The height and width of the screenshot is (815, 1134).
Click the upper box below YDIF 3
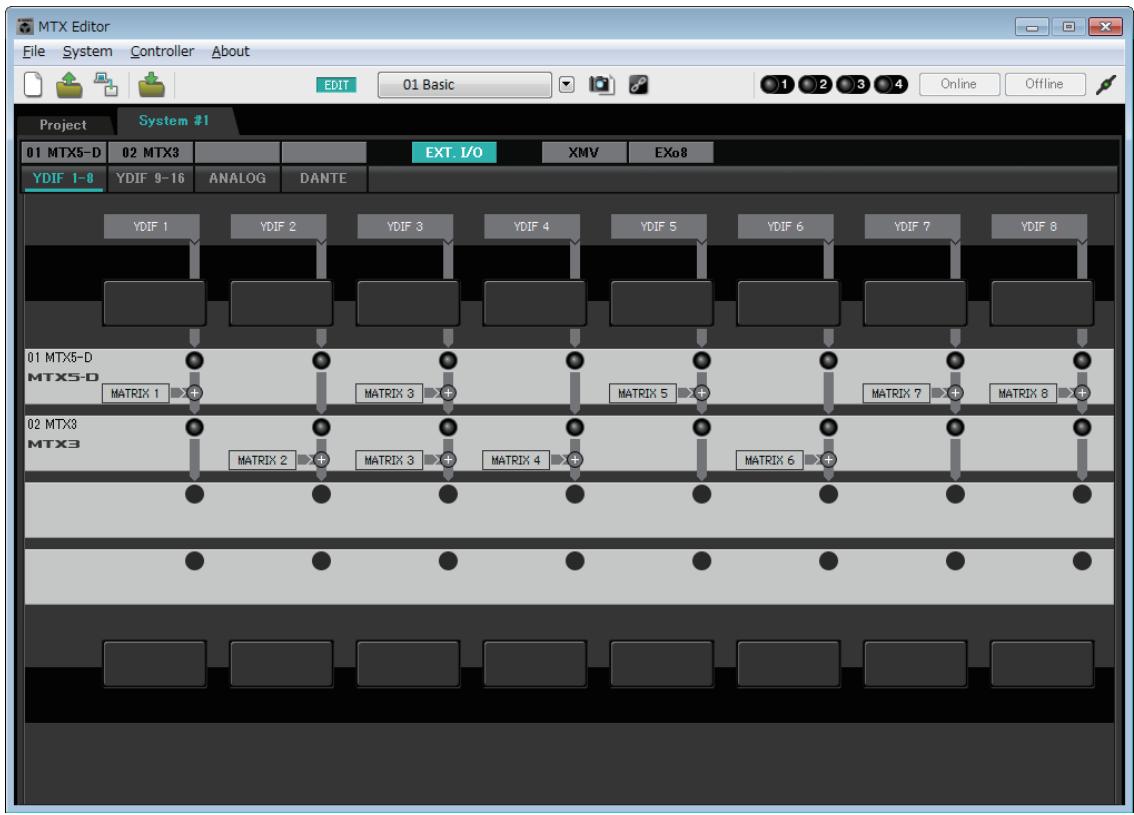[x=408, y=303]
